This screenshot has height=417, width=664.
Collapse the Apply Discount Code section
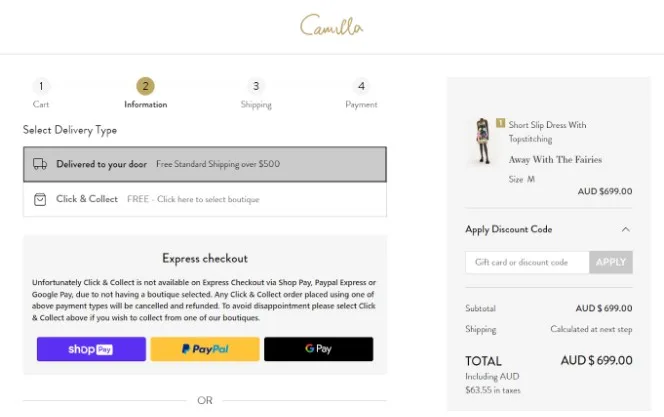point(626,229)
